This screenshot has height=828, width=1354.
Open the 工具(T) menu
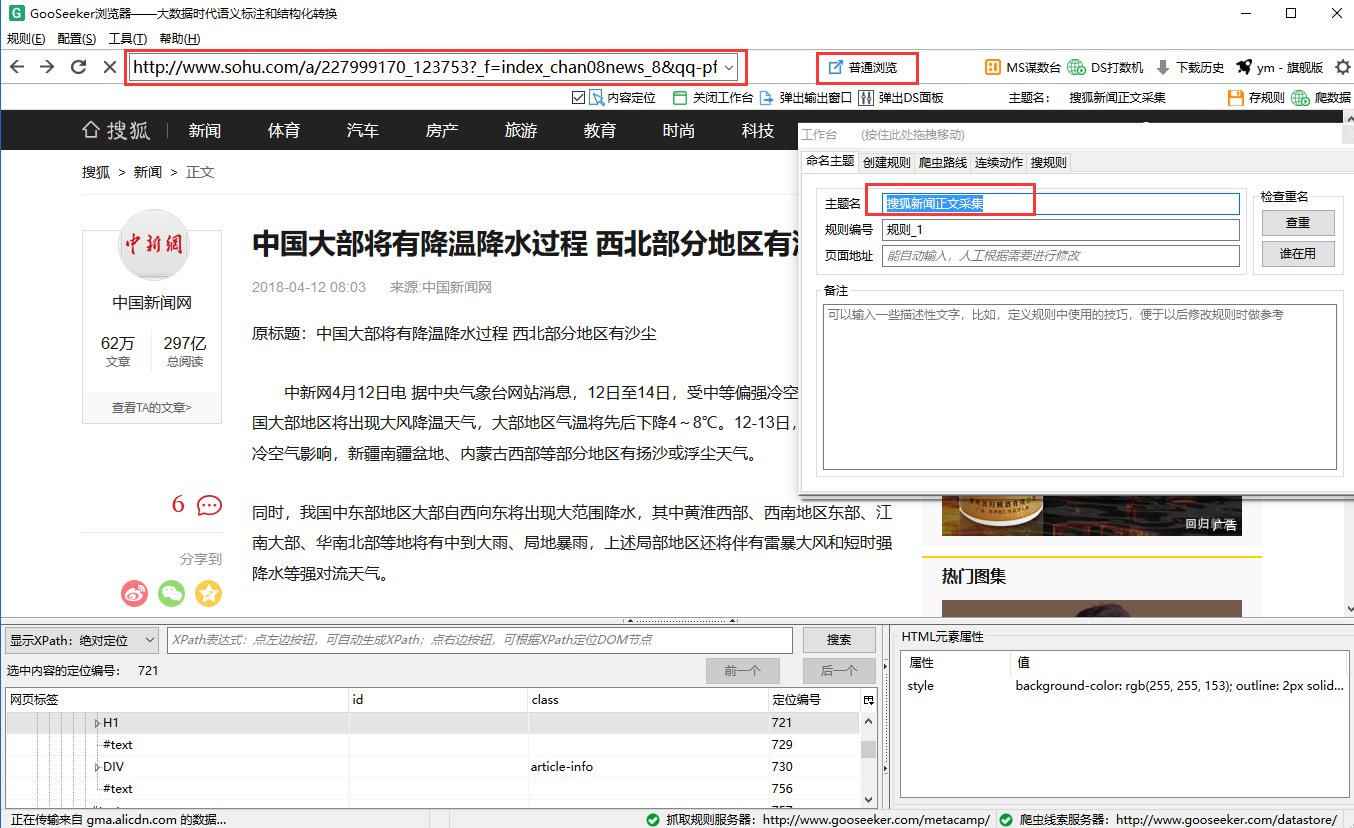(128, 39)
